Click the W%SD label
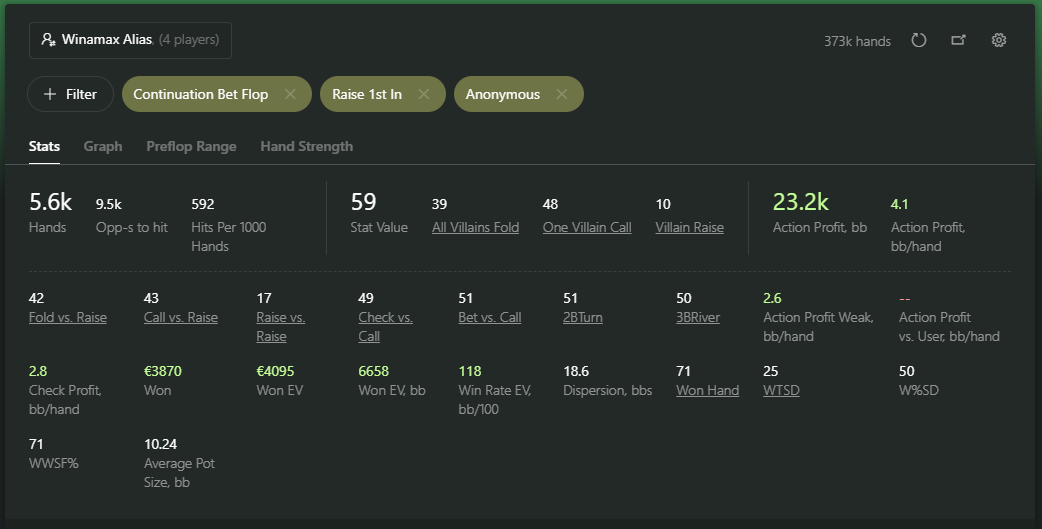 918,391
